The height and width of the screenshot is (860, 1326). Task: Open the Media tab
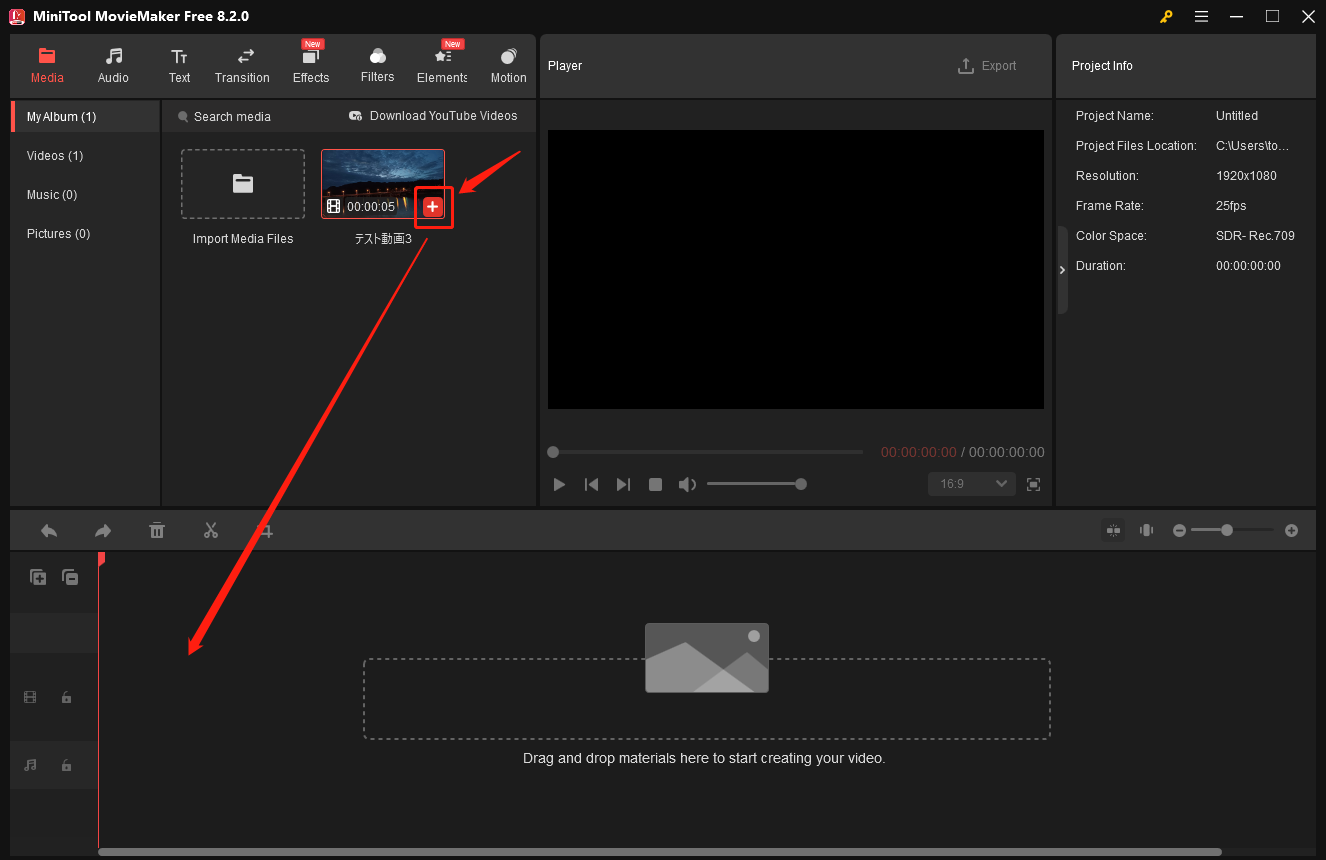[47, 66]
